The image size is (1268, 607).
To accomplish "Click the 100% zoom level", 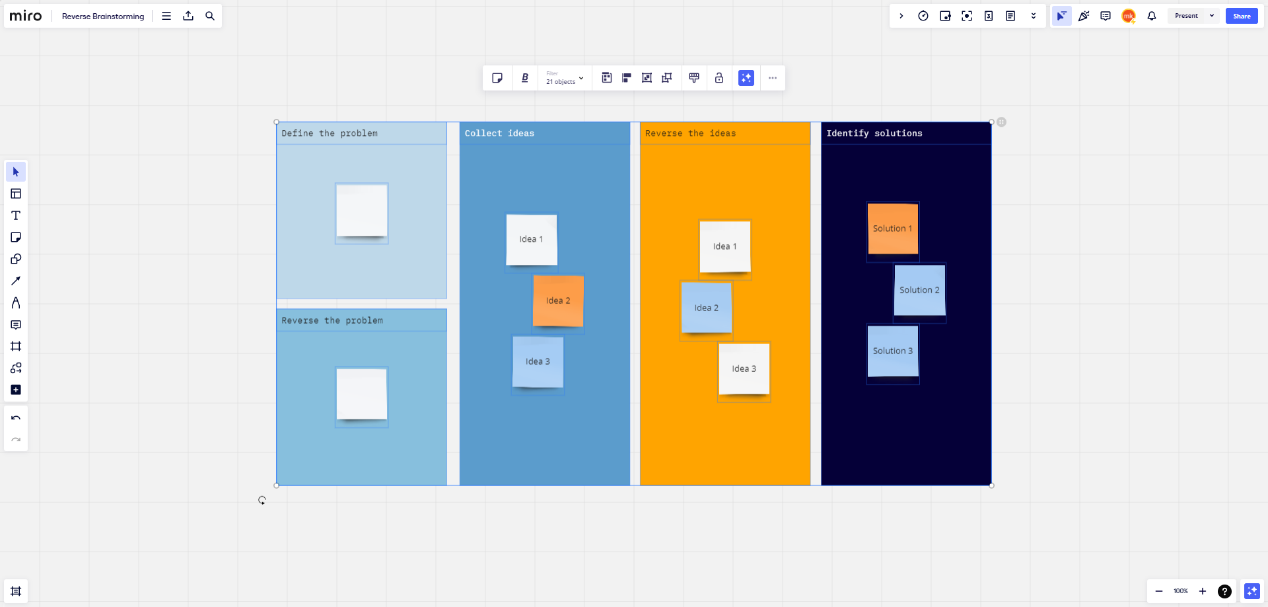I will (x=1181, y=591).
